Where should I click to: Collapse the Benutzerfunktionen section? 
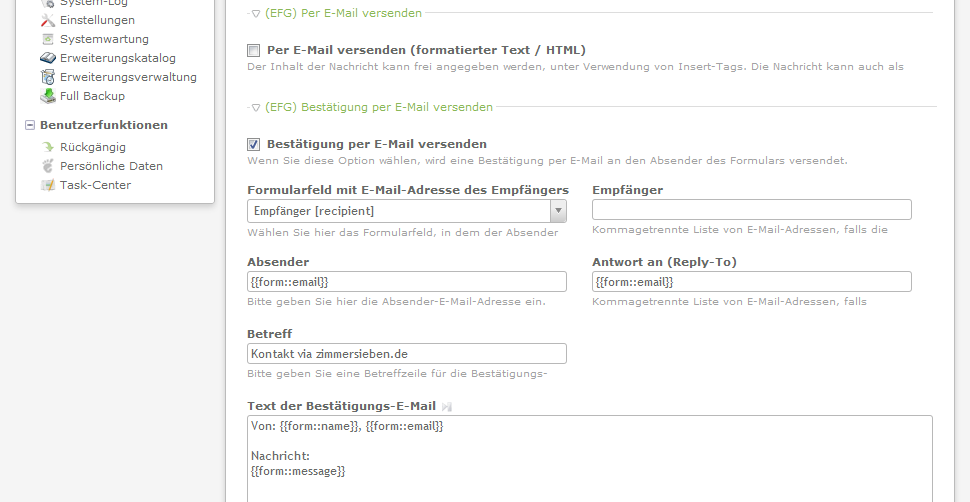coord(30,125)
